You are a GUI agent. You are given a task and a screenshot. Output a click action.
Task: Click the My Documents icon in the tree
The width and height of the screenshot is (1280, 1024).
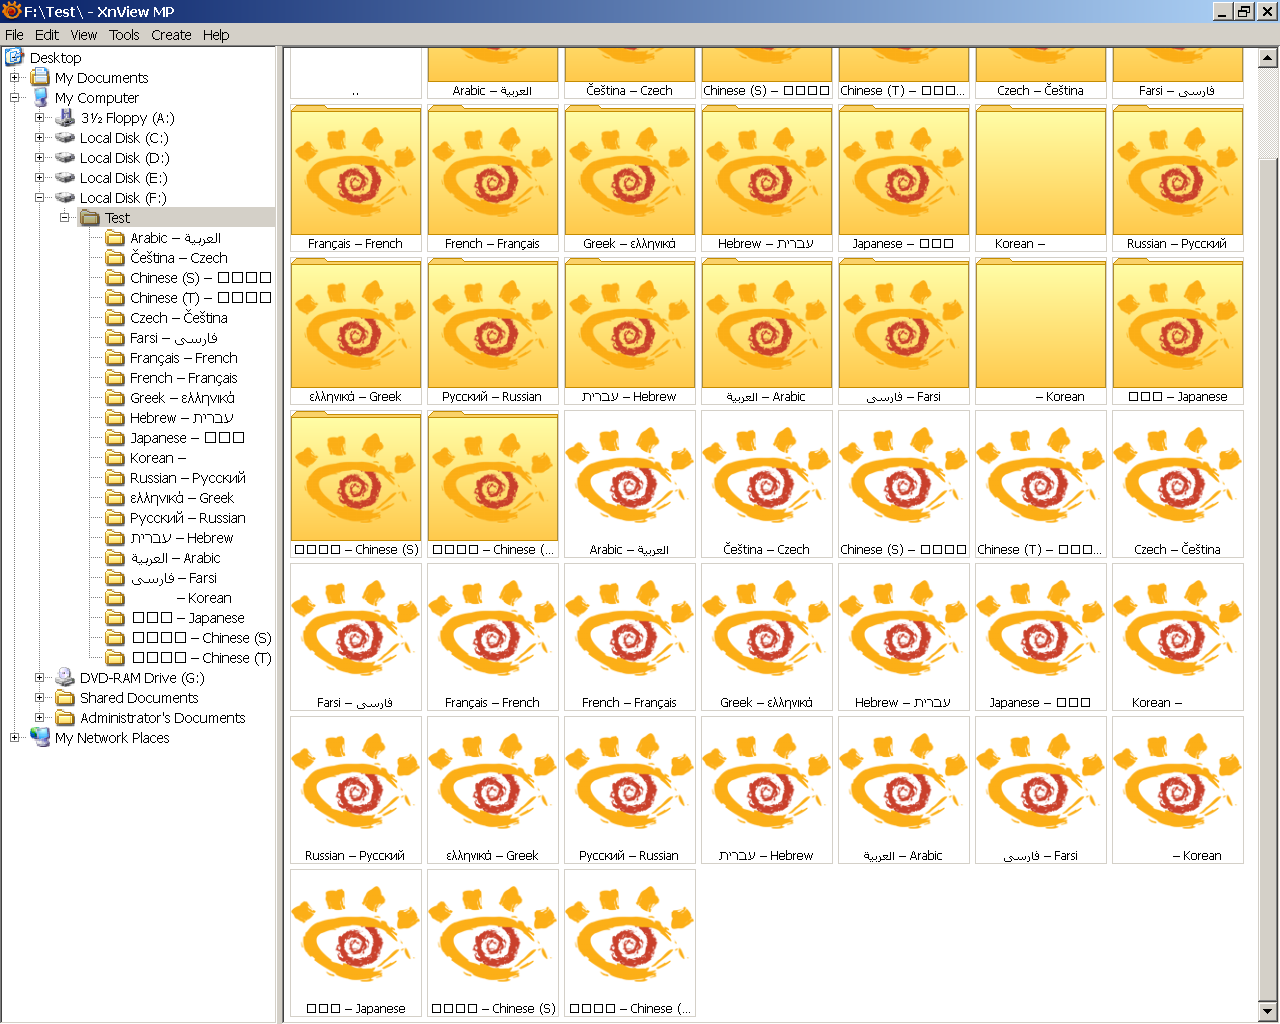tap(40, 77)
